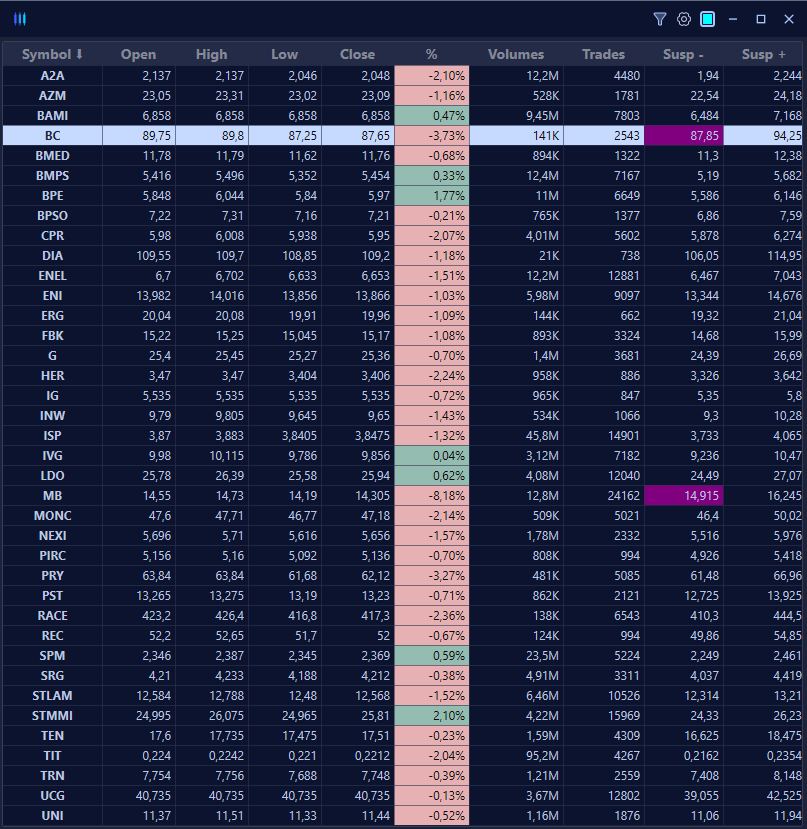
Task: Click BC purple Susp - cell 87,85
Action: click(683, 136)
